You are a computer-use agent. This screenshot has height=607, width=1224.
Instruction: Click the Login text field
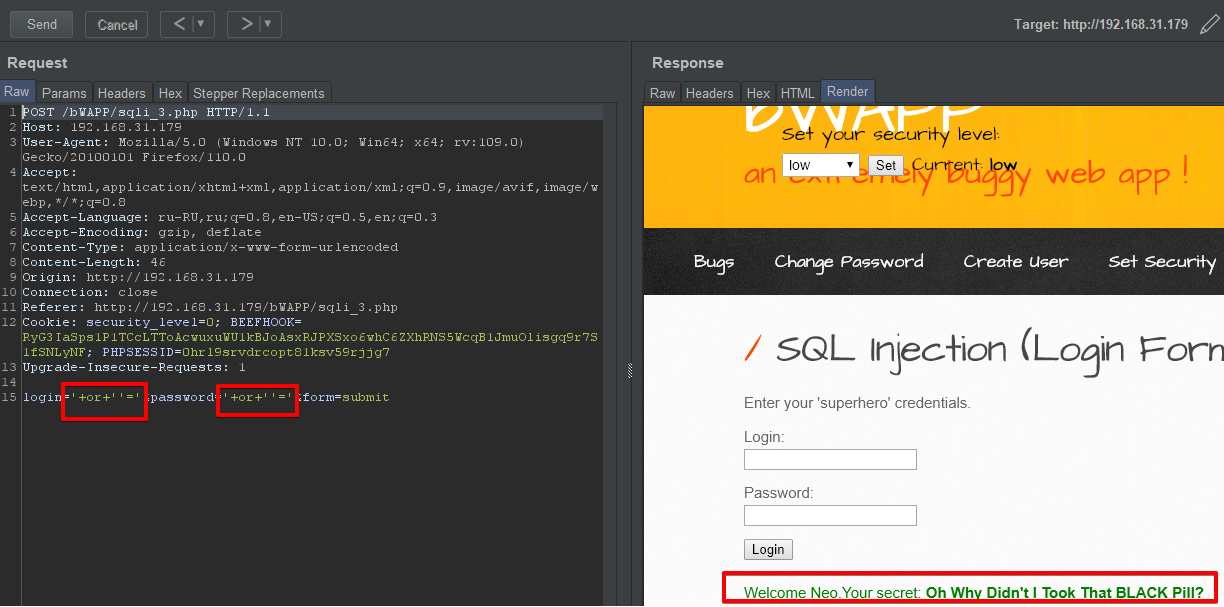[830, 460]
